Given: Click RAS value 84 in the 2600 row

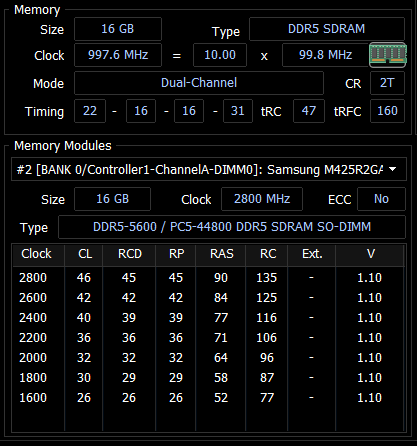Looking at the screenshot, I should [x=221, y=298].
